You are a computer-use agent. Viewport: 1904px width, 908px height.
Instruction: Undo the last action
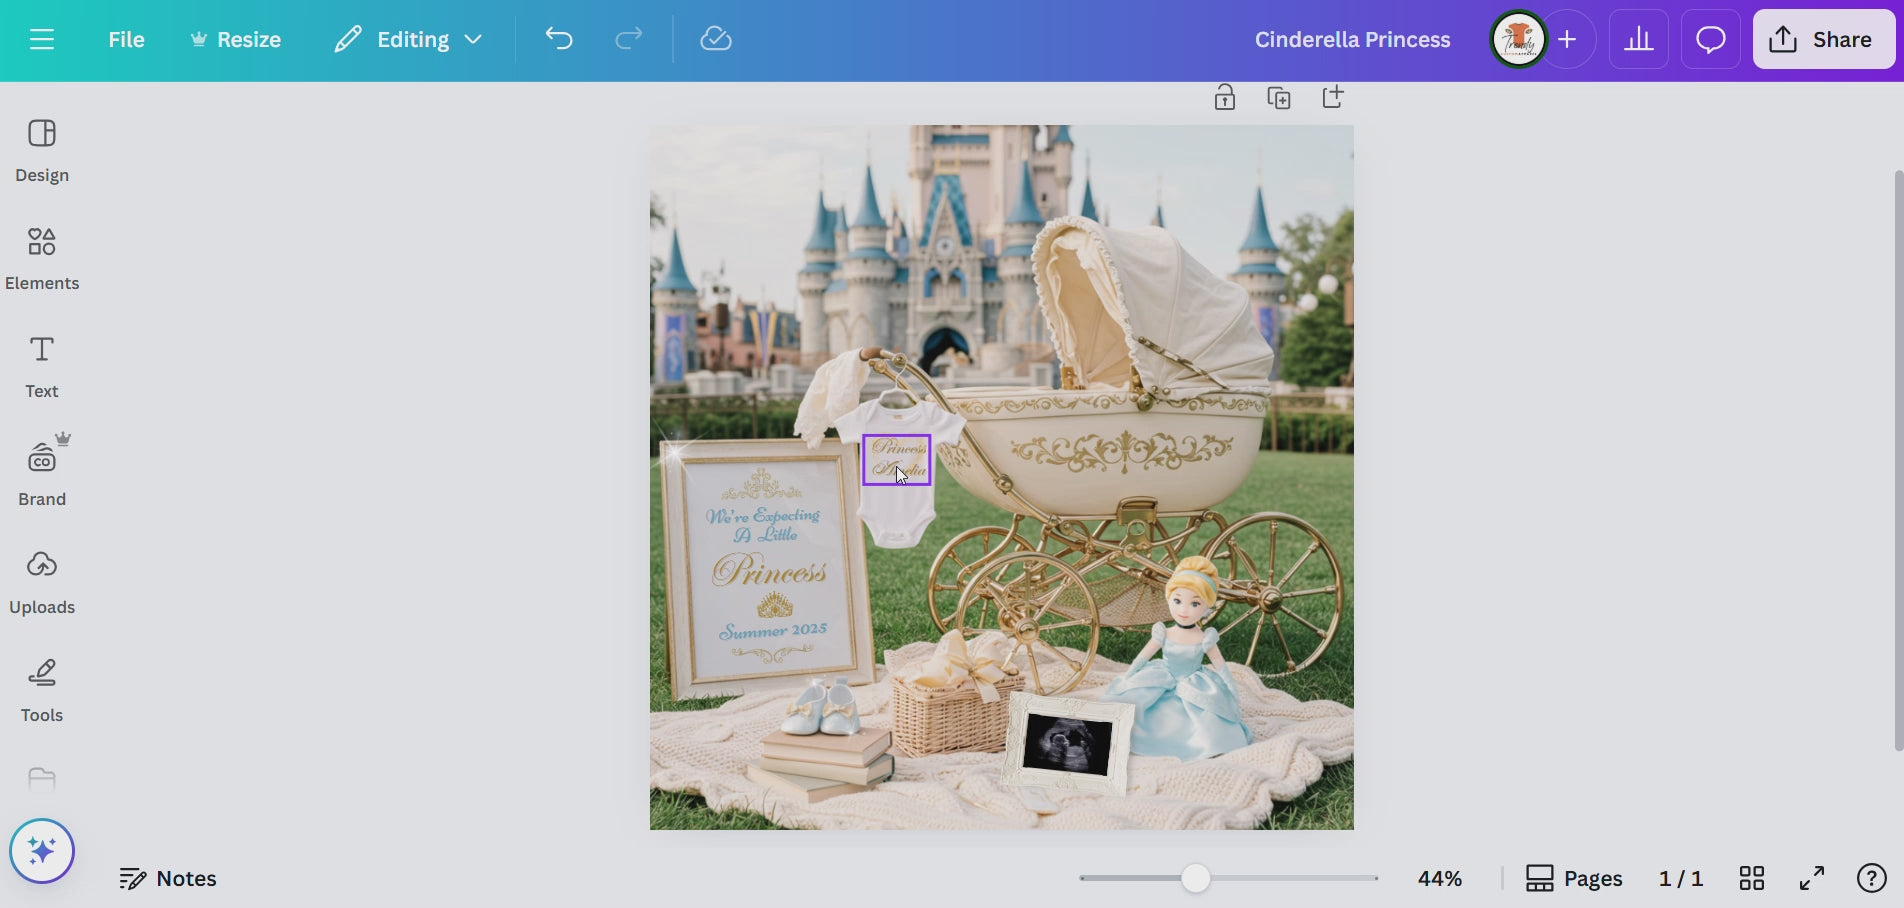click(x=559, y=39)
